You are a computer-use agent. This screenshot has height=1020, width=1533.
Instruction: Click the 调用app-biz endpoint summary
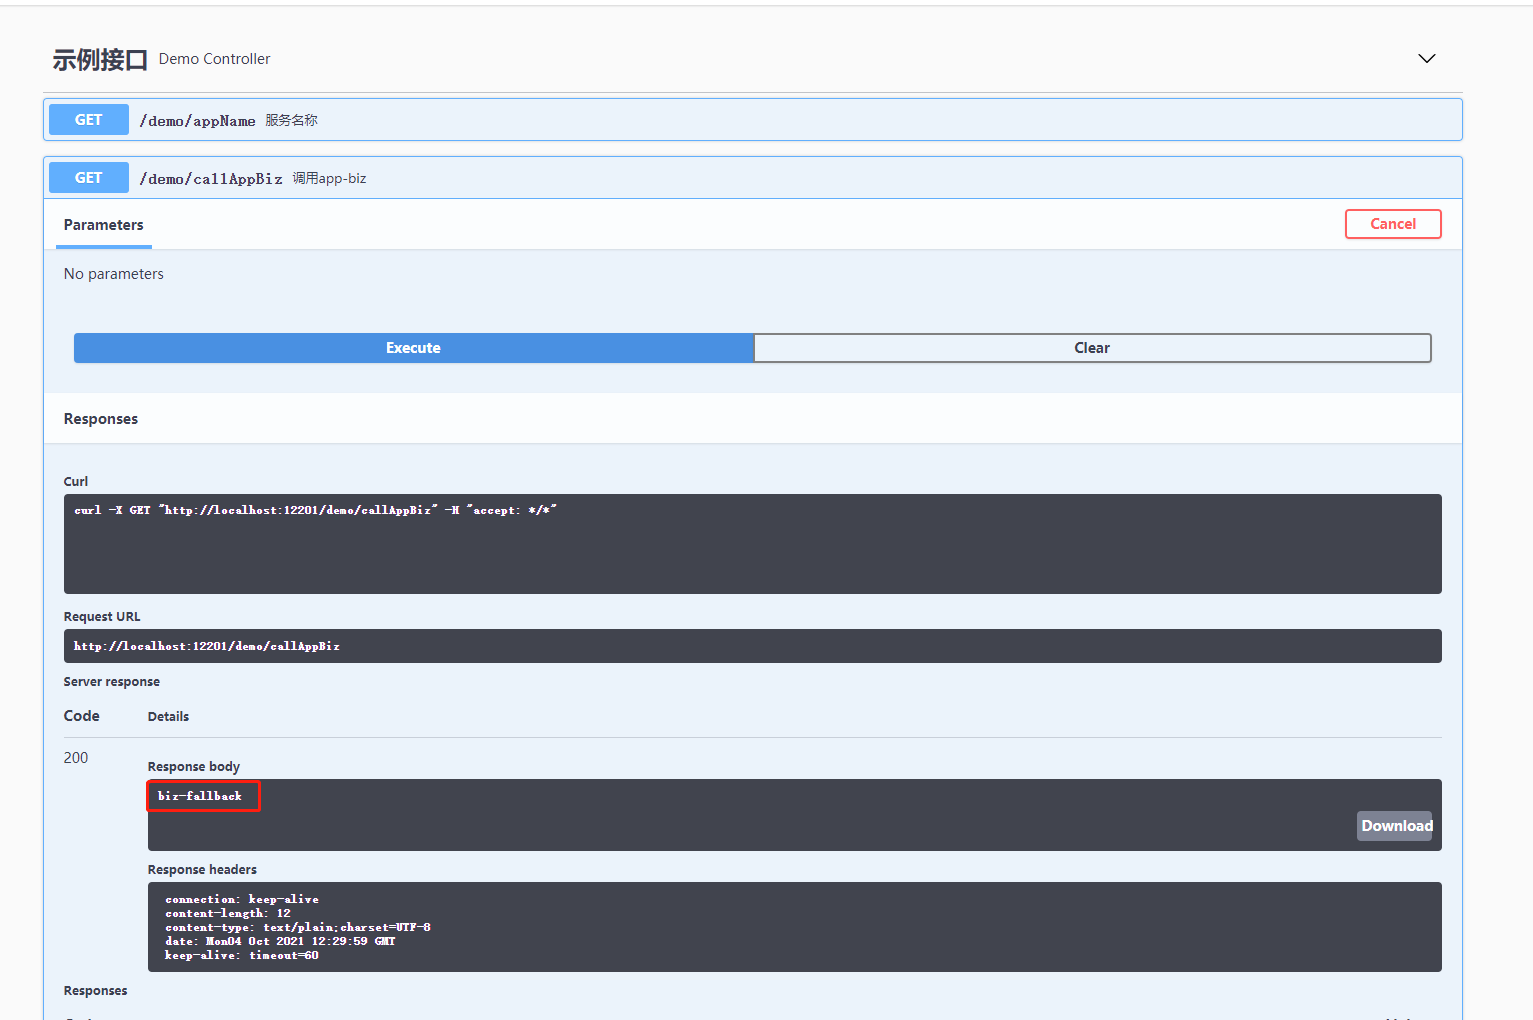click(329, 178)
